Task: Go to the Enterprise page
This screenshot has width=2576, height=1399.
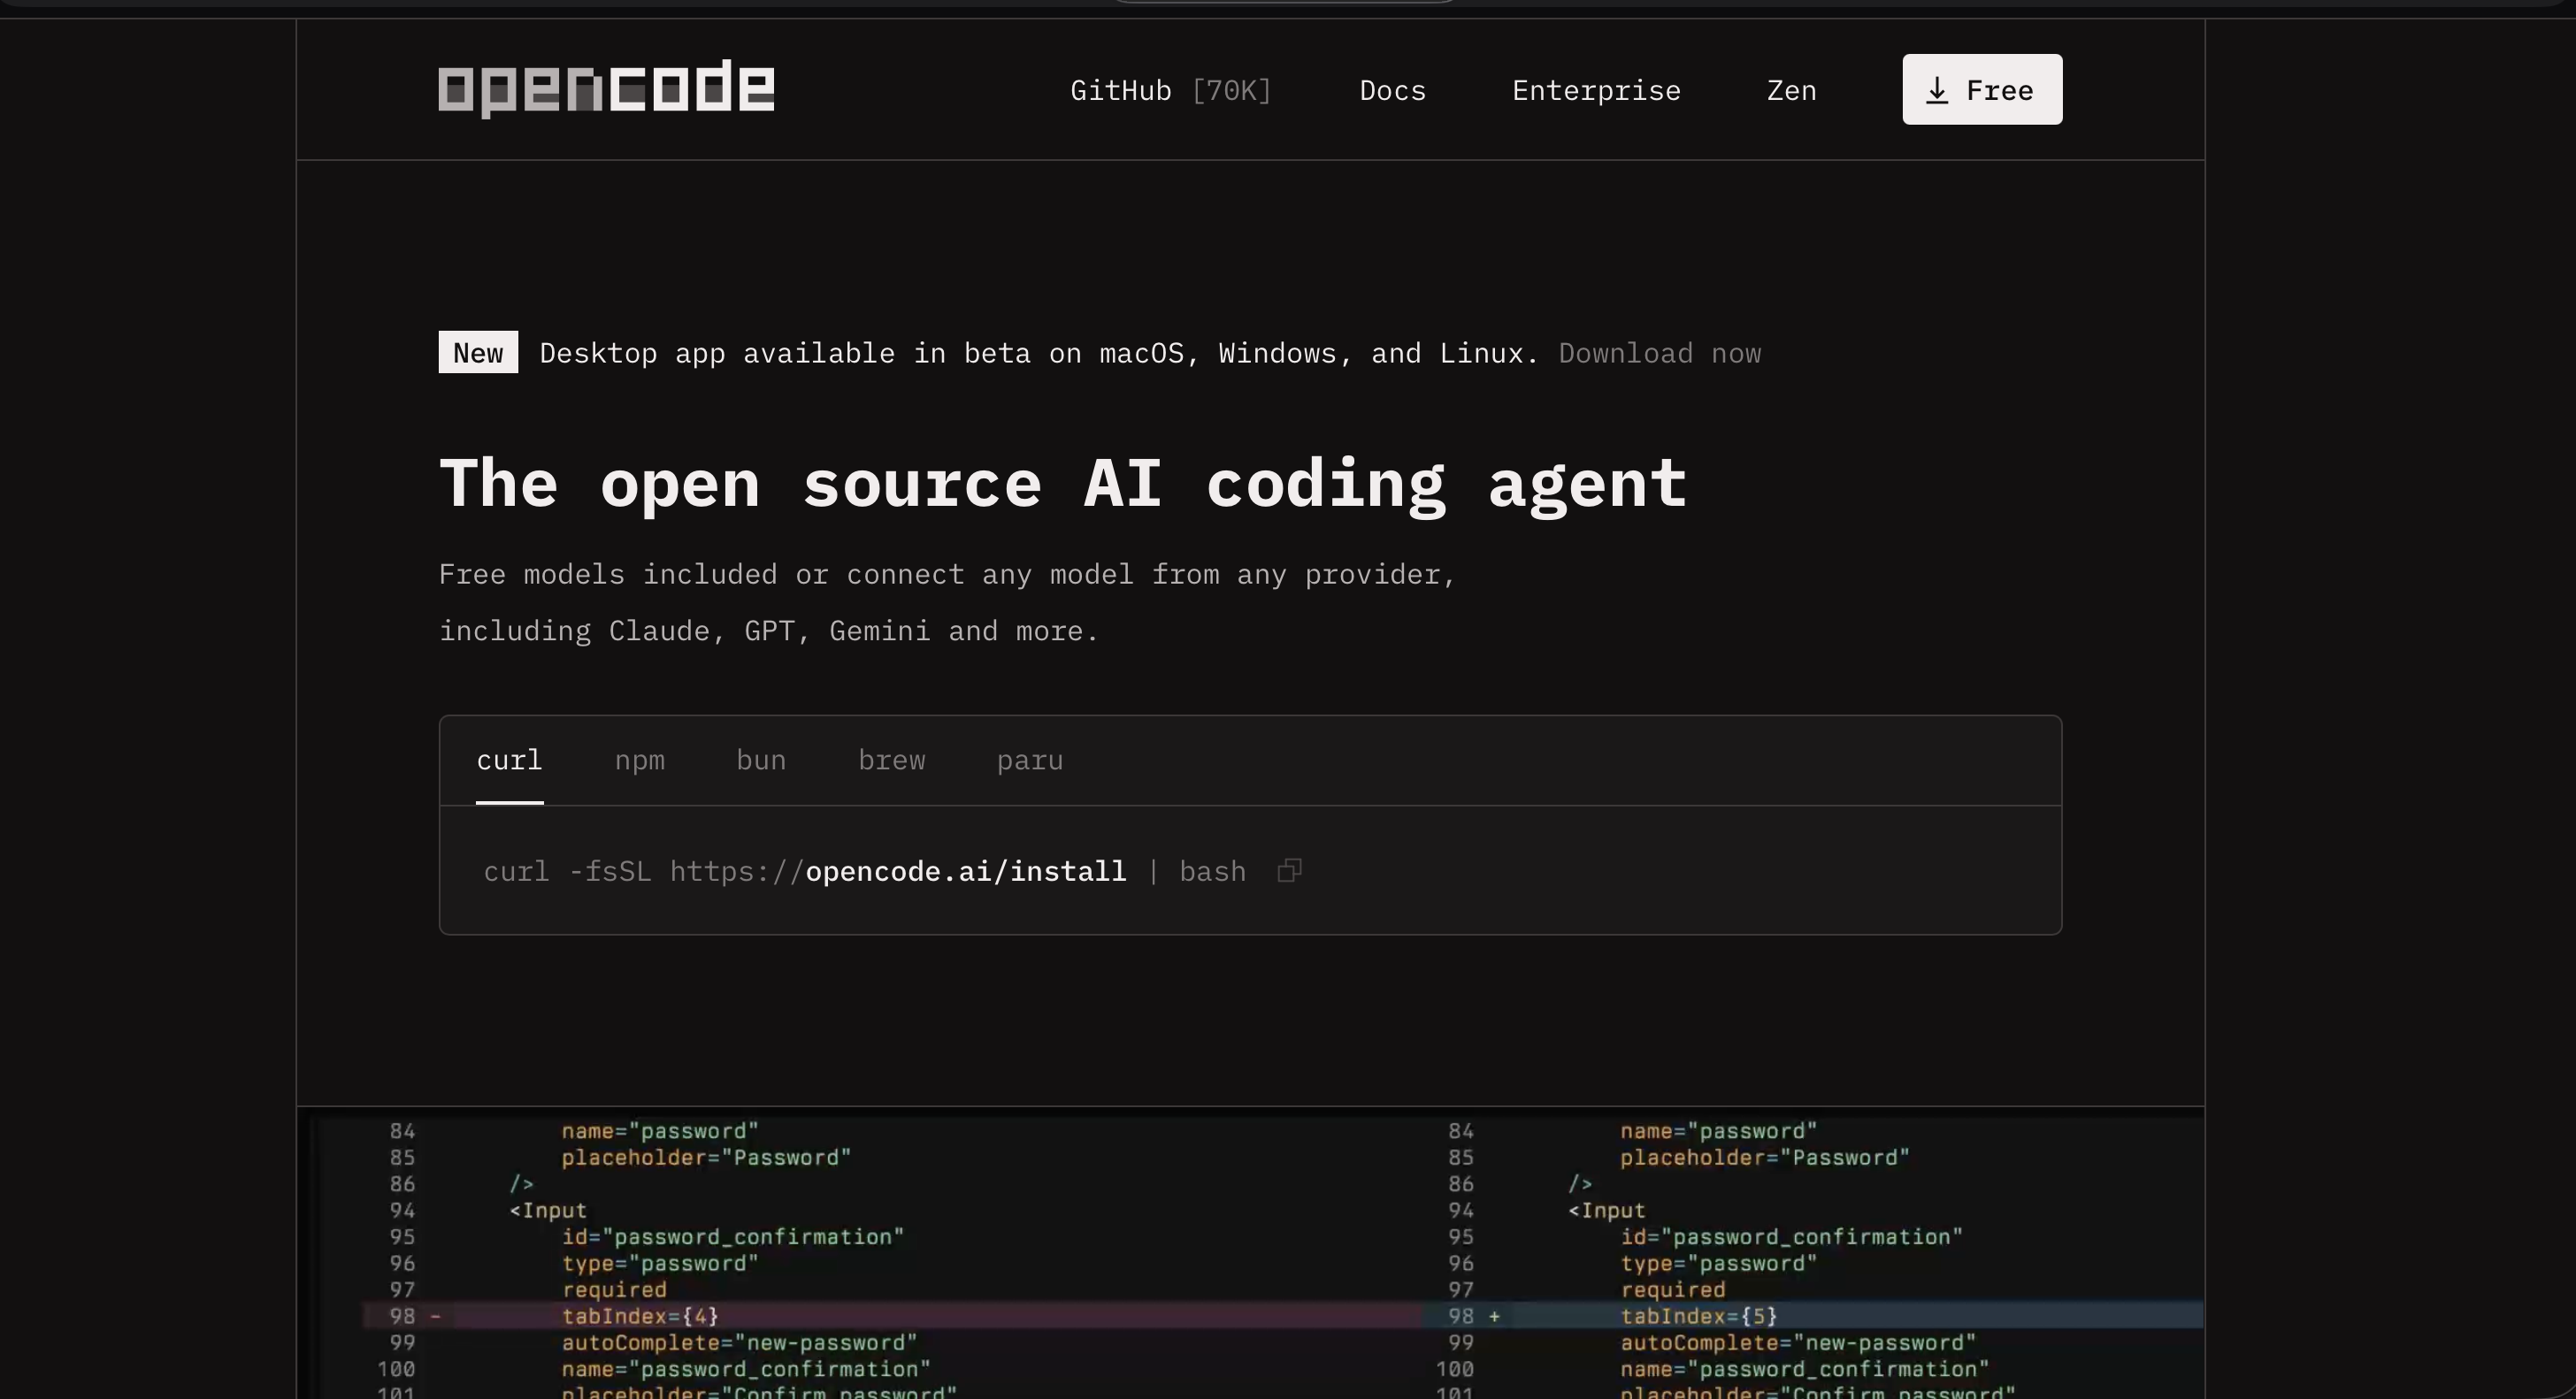Action: click(x=1596, y=90)
